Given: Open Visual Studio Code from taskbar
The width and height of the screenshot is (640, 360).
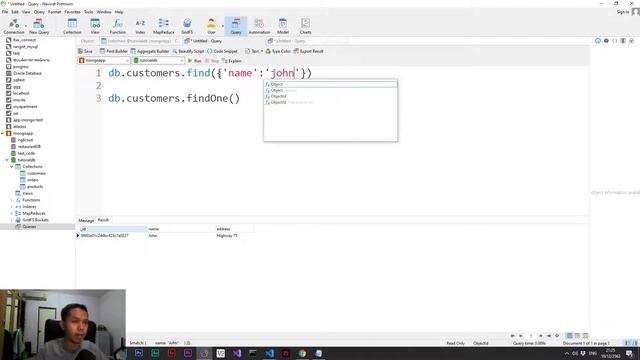Looking at the screenshot, I should 269,353.
